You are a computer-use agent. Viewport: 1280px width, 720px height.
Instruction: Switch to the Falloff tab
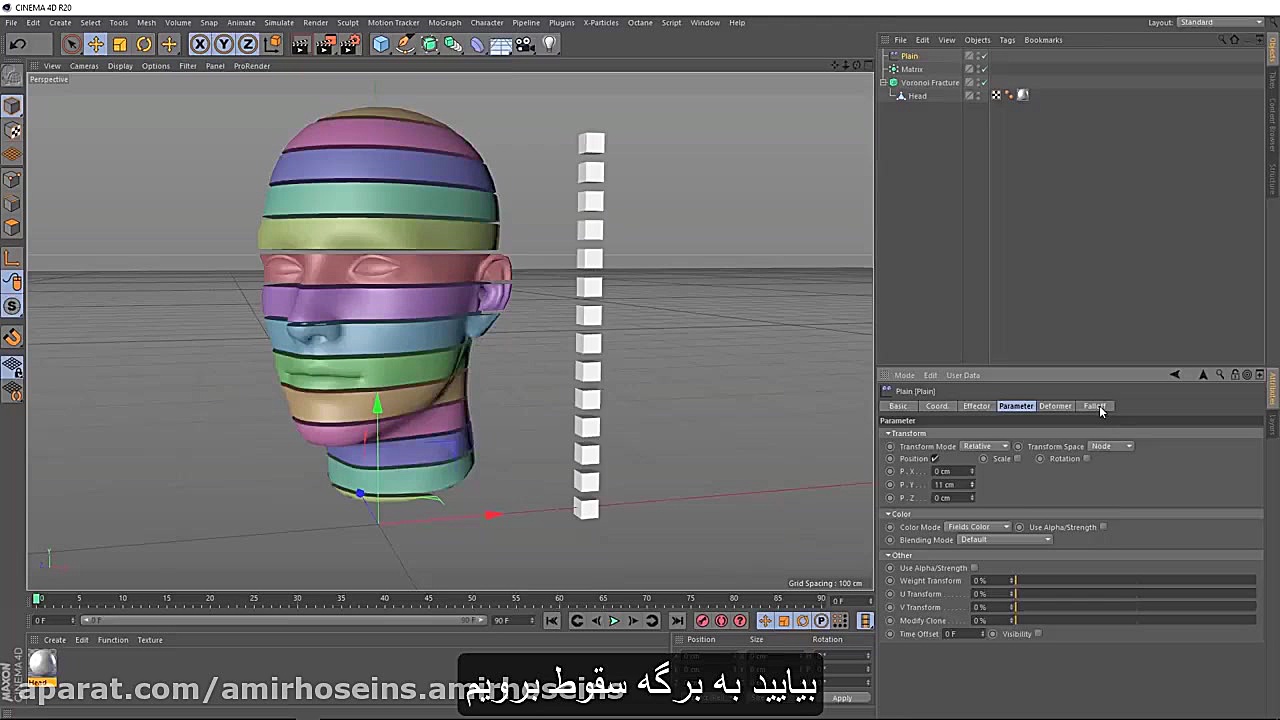(x=1095, y=406)
